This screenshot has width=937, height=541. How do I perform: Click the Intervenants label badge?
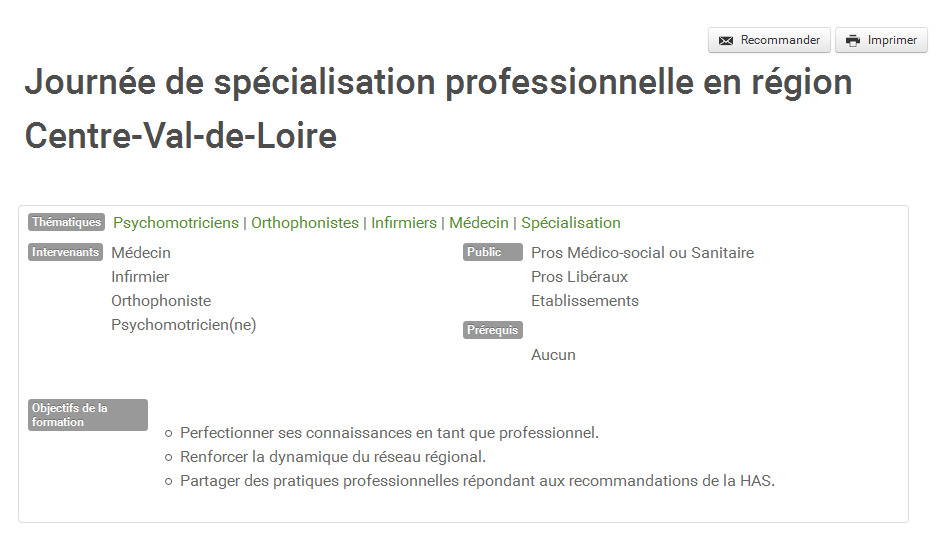[65, 252]
